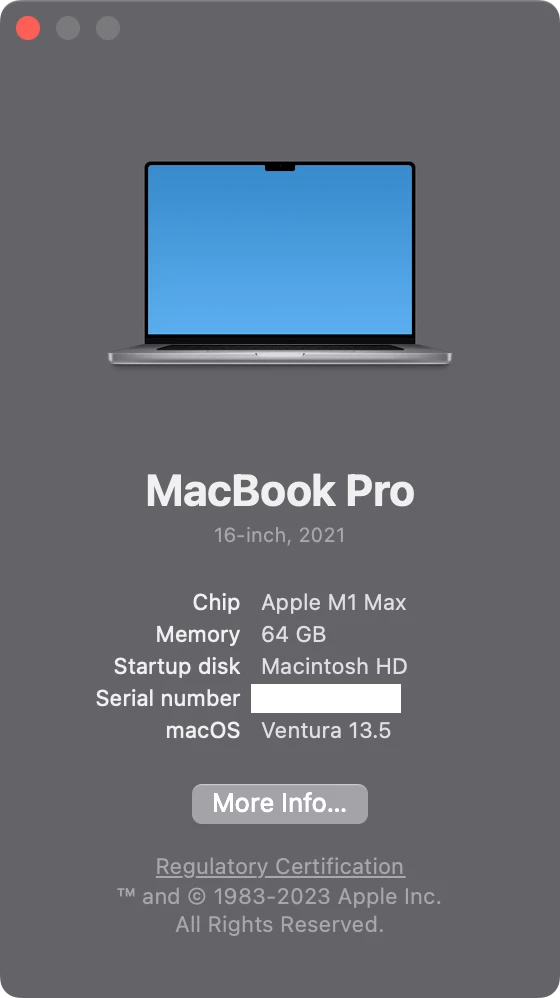Click the Serial number label
Image resolution: width=560 pixels, height=998 pixels.
pos(168,698)
